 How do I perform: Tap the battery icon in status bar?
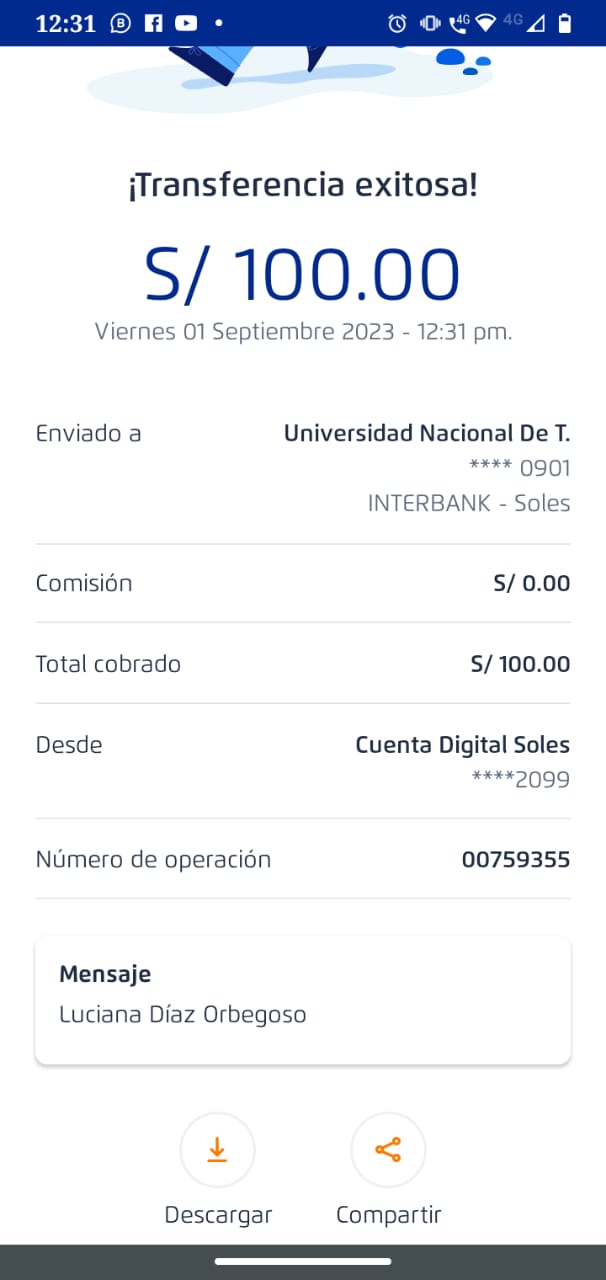pos(565,23)
